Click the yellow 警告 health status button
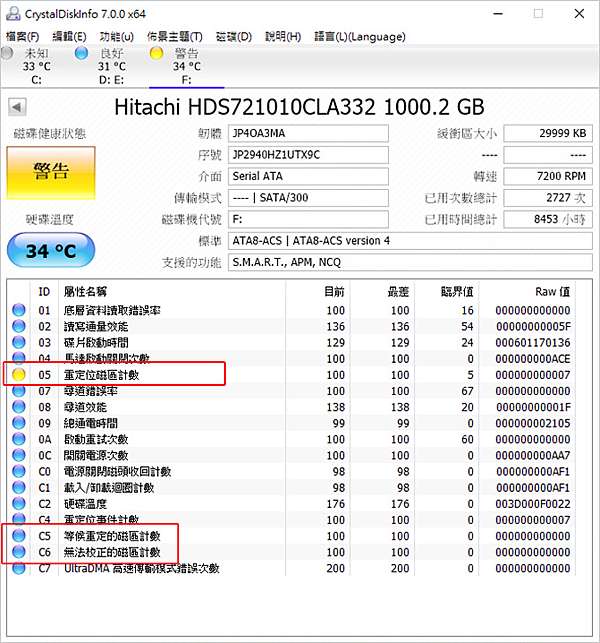600x643 pixels. click(51, 173)
